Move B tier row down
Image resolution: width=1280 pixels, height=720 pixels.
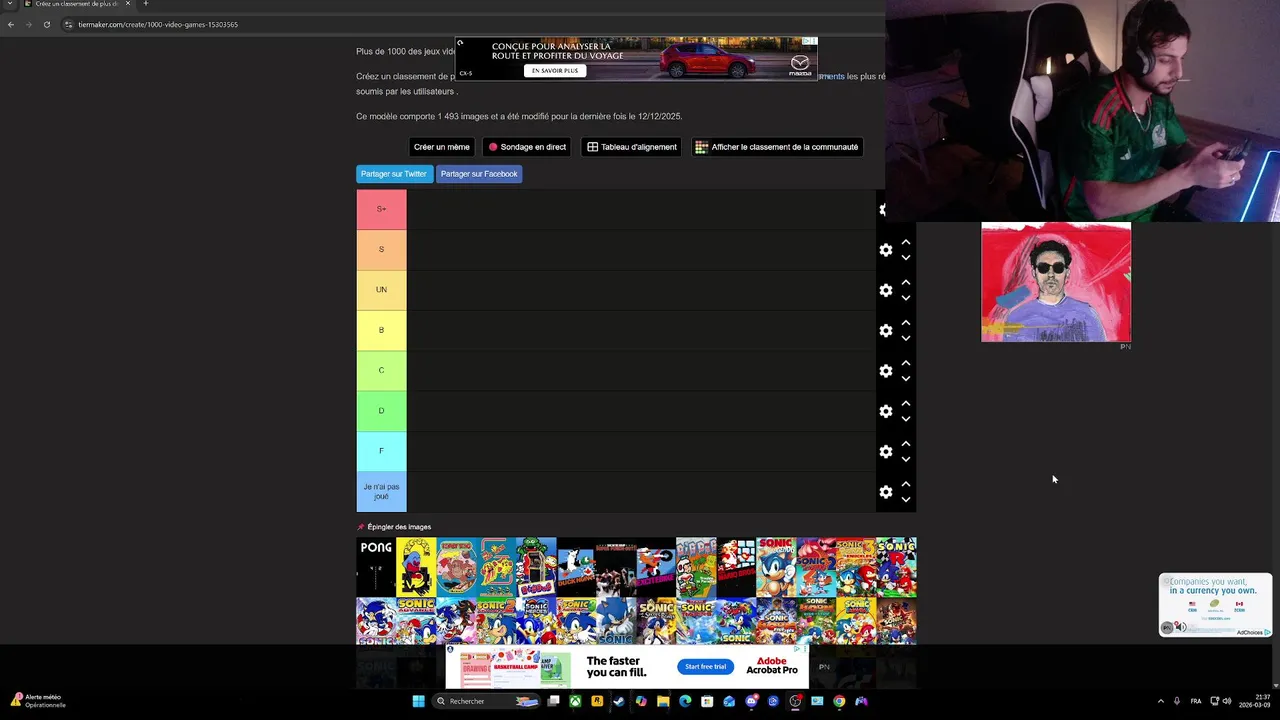pyautogui.click(x=906, y=338)
